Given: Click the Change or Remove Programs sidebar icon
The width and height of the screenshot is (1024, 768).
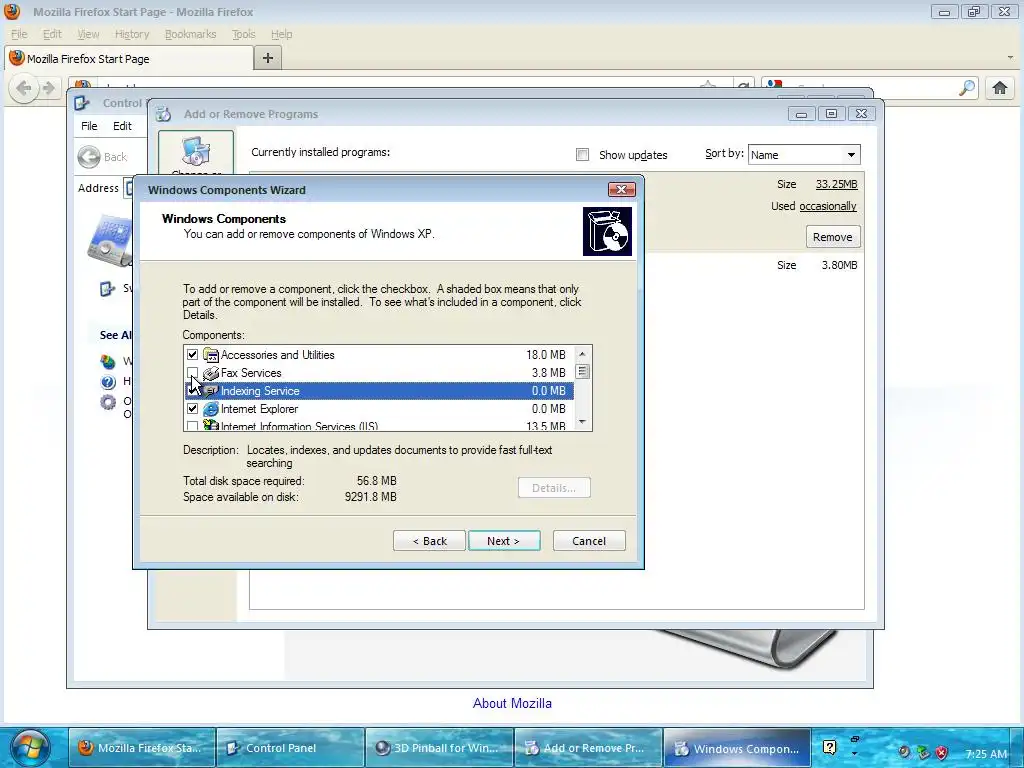Looking at the screenshot, I should click(196, 152).
